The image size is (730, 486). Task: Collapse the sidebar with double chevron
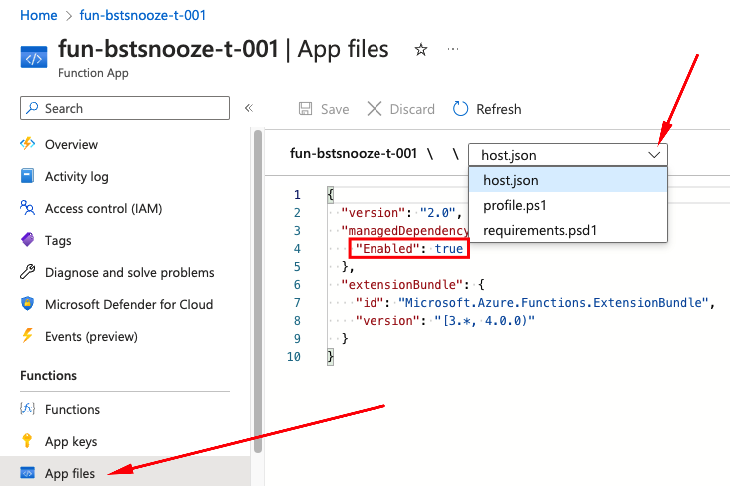click(249, 108)
